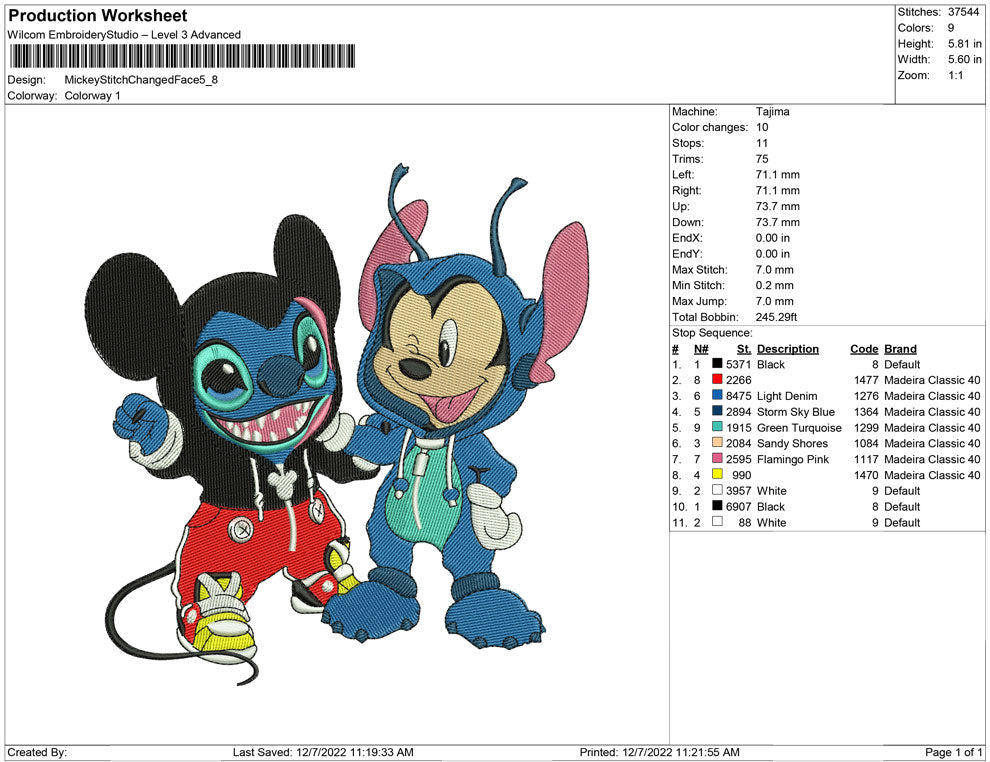Click the Tajima machine name
This screenshot has height=762, width=990.
click(x=772, y=111)
